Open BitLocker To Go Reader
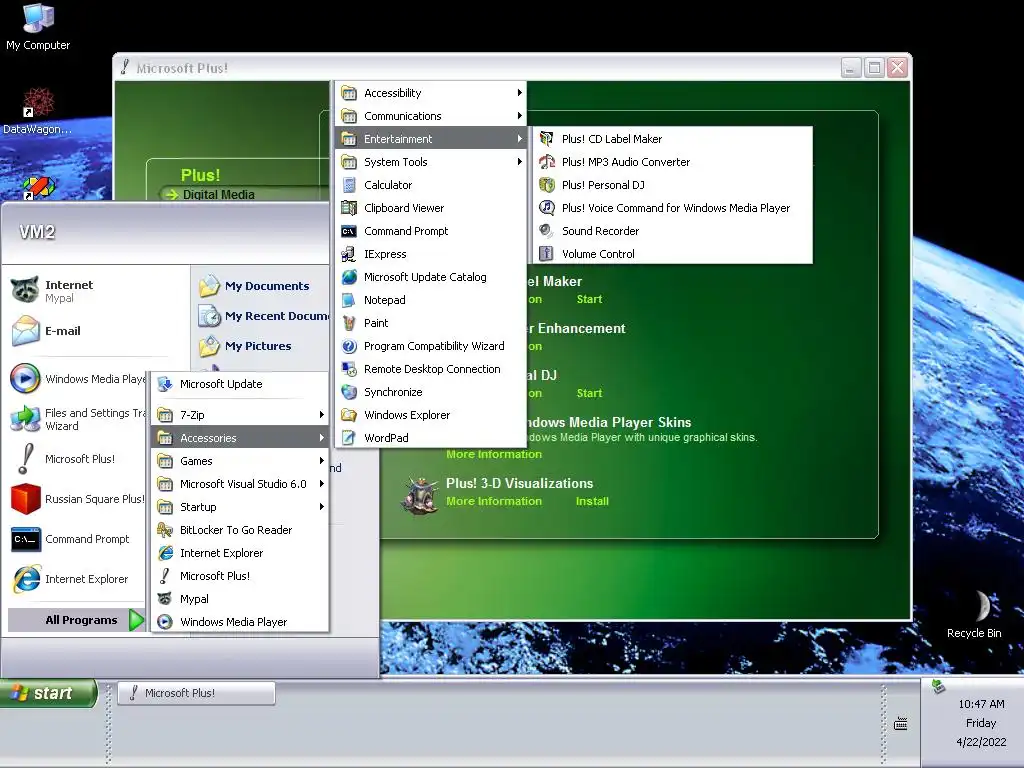The image size is (1024, 768). [240, 530]
